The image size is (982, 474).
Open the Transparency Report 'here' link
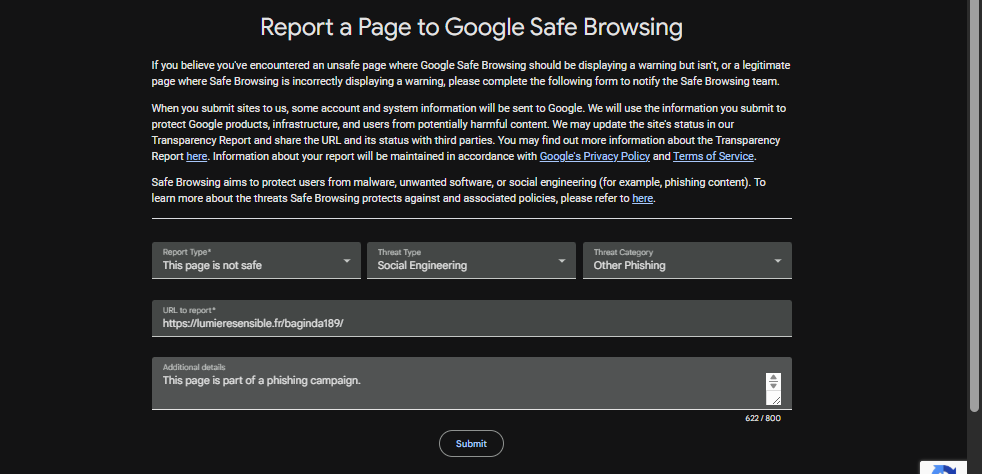[x=197, y=157]
